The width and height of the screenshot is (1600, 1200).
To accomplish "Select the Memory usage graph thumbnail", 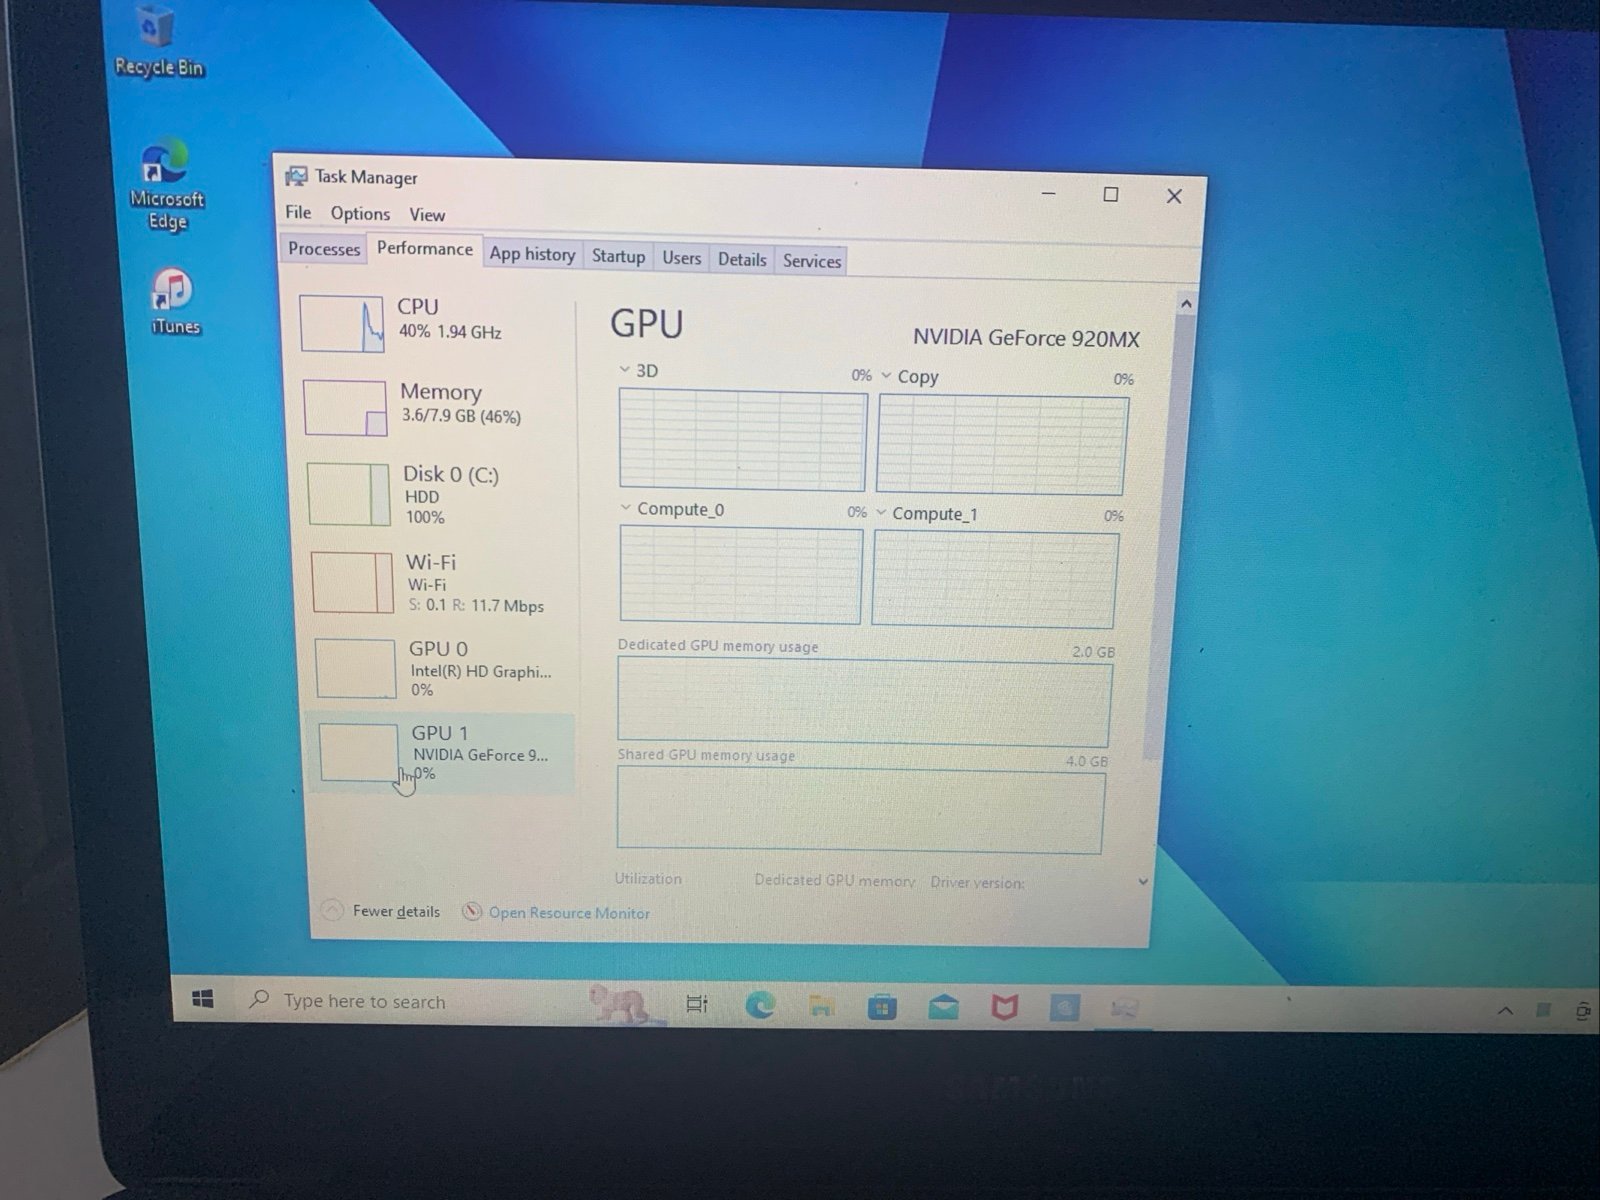I will tap(345, 408).
